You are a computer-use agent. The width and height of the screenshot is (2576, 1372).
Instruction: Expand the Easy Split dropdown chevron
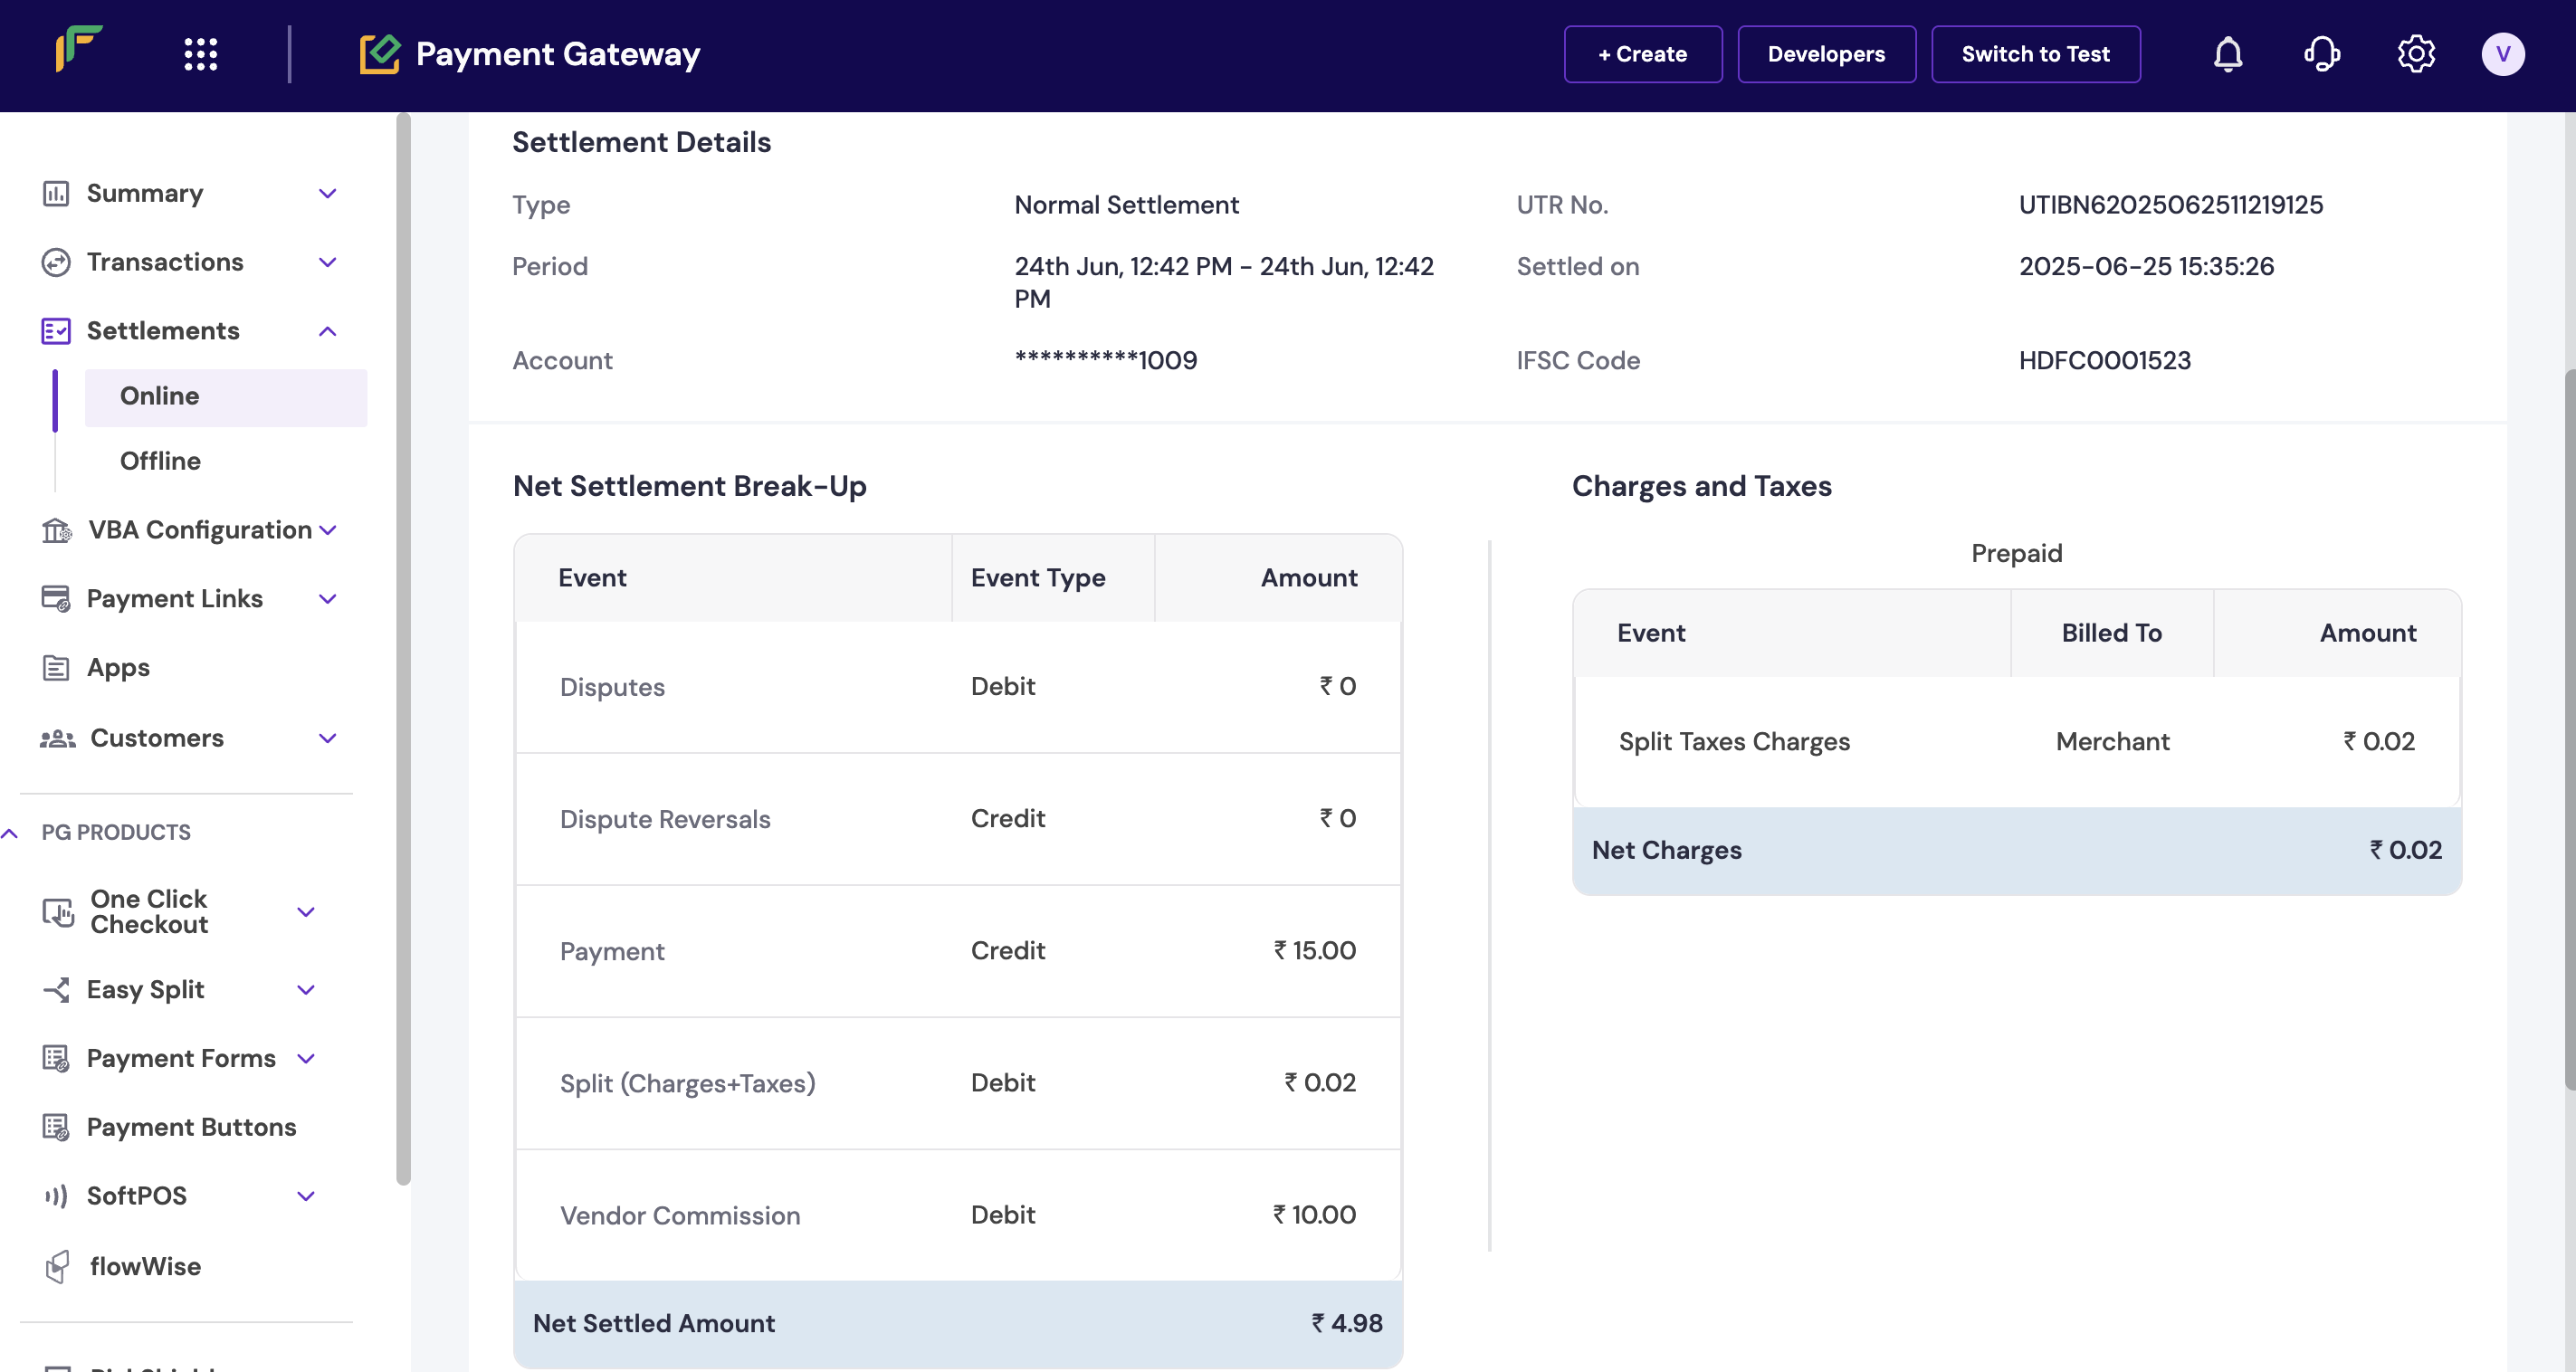306,990
